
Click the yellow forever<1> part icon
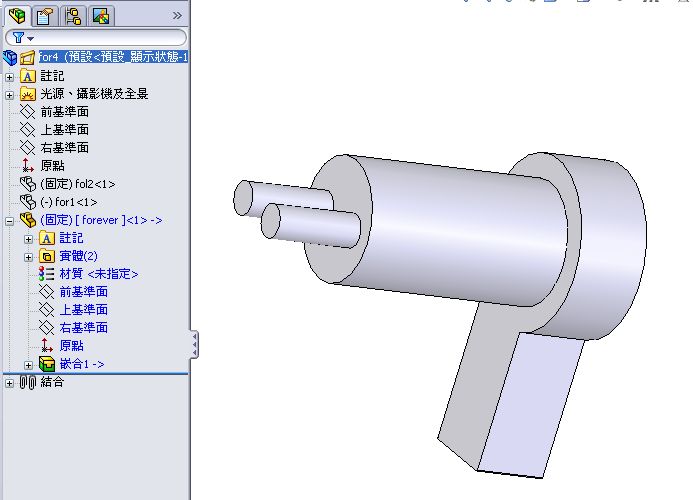(27, 220)
